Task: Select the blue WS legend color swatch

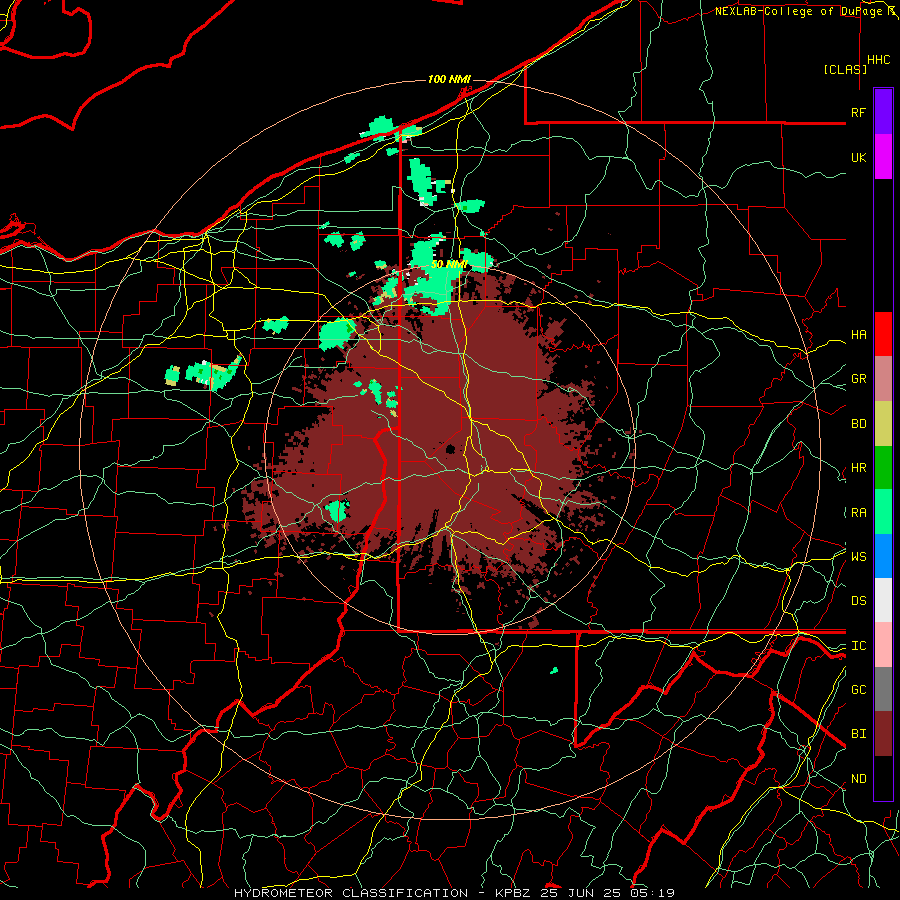Action: pos(883,556)
